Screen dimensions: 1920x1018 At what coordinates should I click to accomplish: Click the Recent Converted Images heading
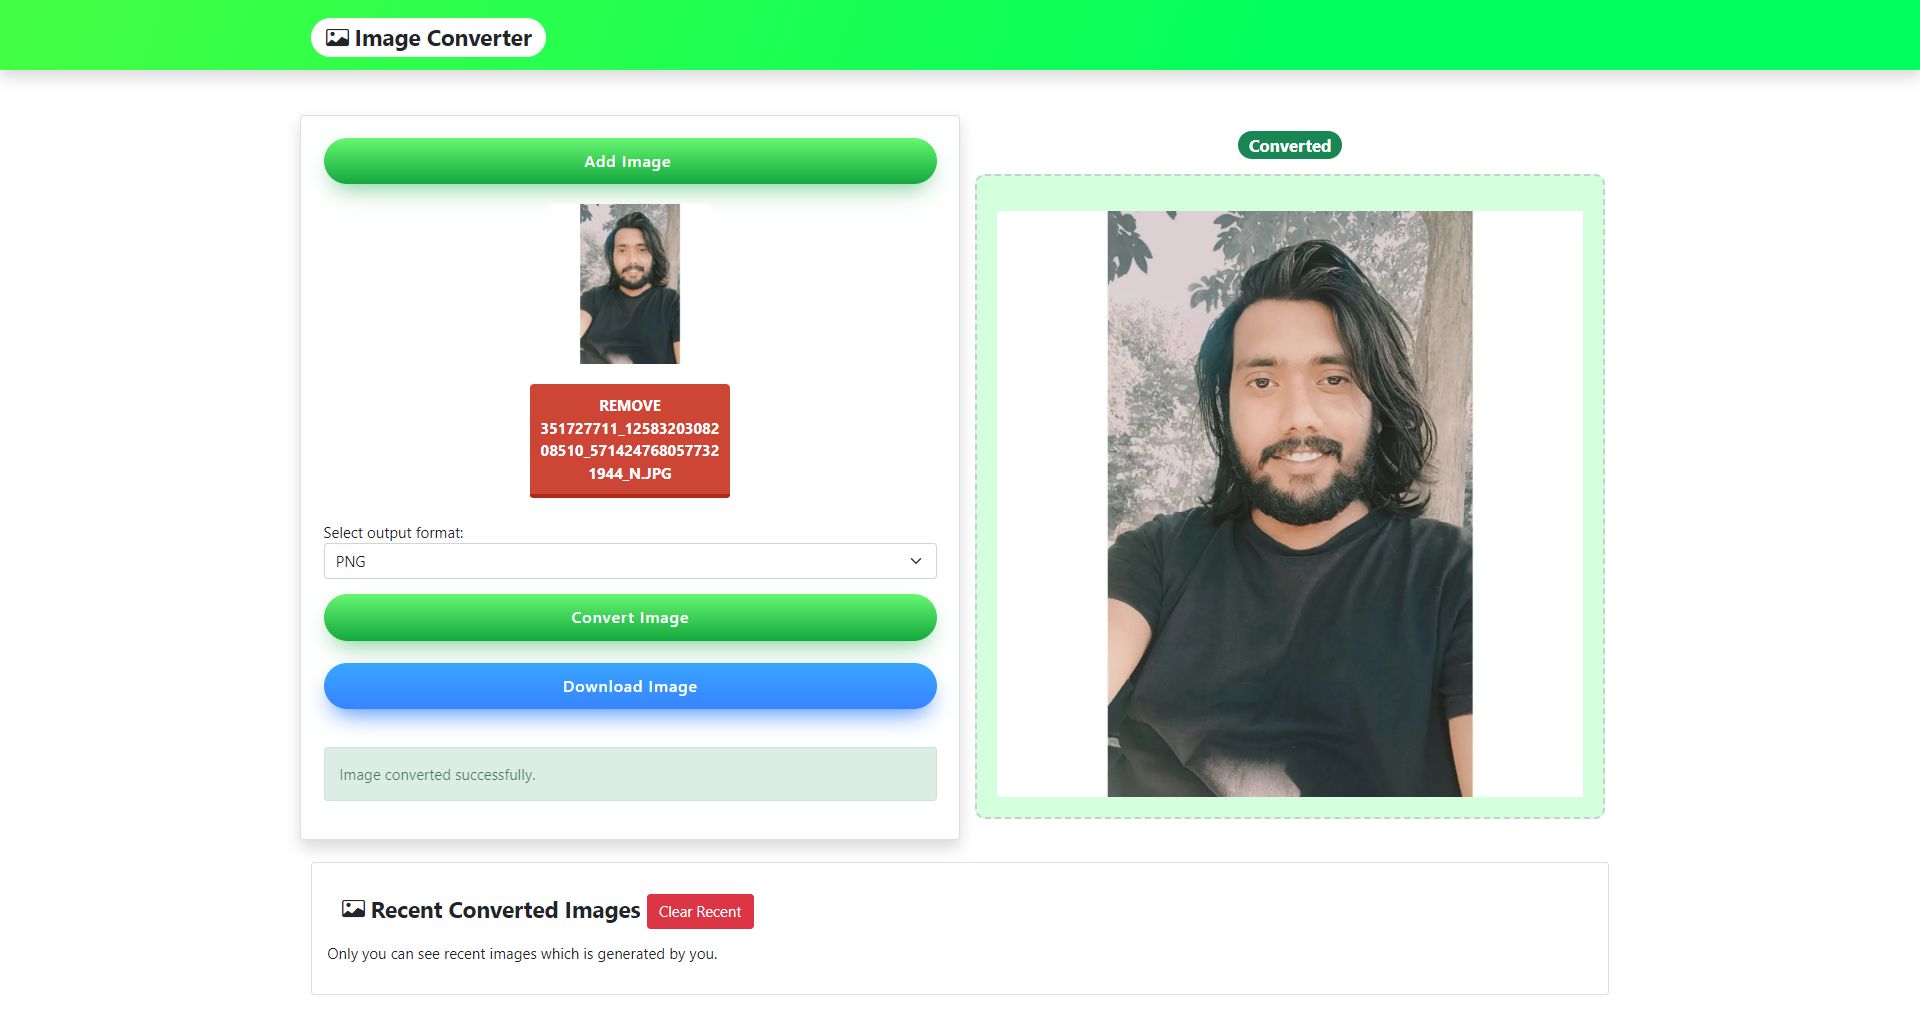(505, 910)
